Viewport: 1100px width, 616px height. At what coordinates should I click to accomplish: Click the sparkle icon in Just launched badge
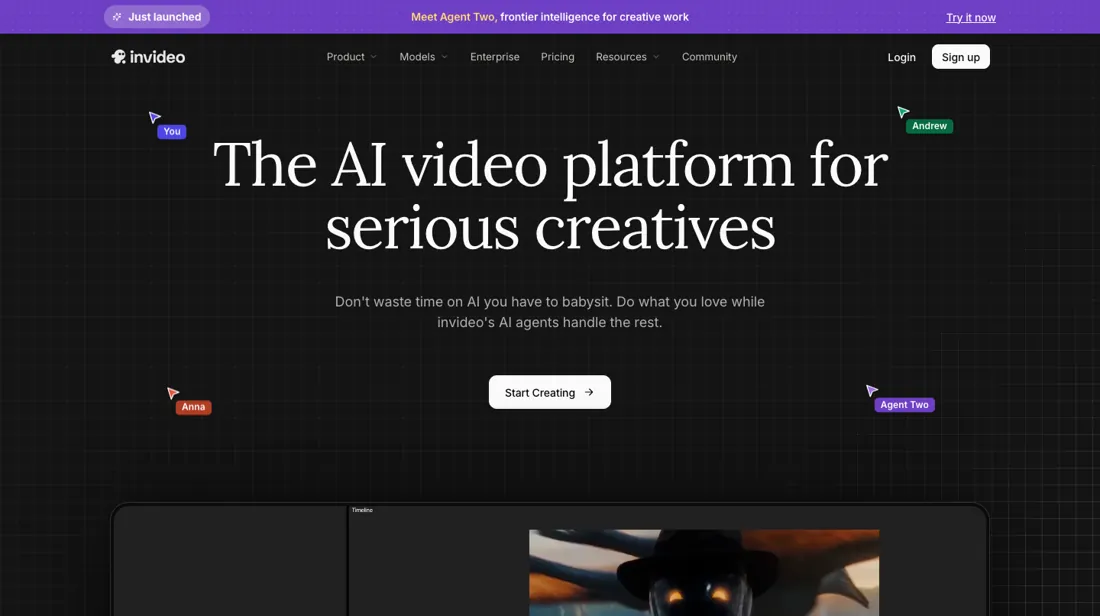click(x=117, y=17)
